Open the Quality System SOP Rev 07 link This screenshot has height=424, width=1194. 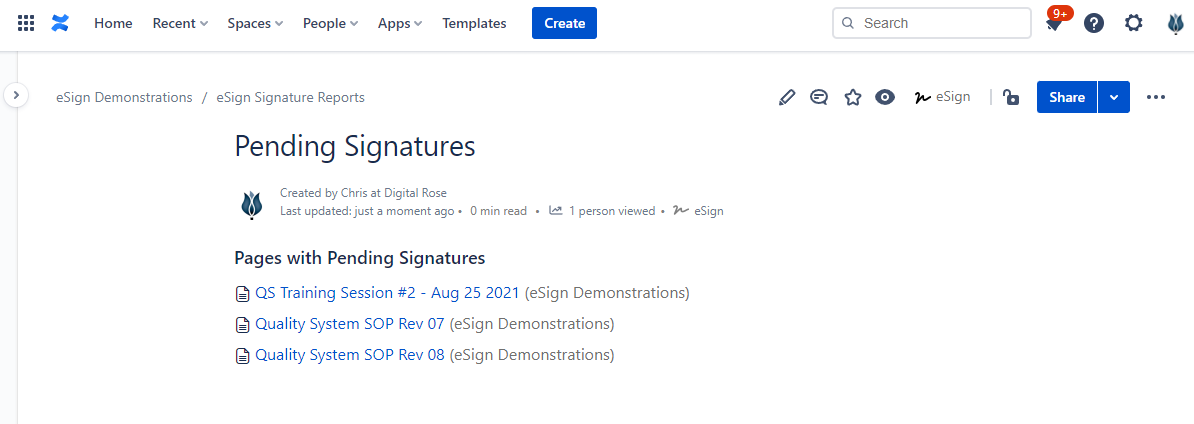pos(349,324)
